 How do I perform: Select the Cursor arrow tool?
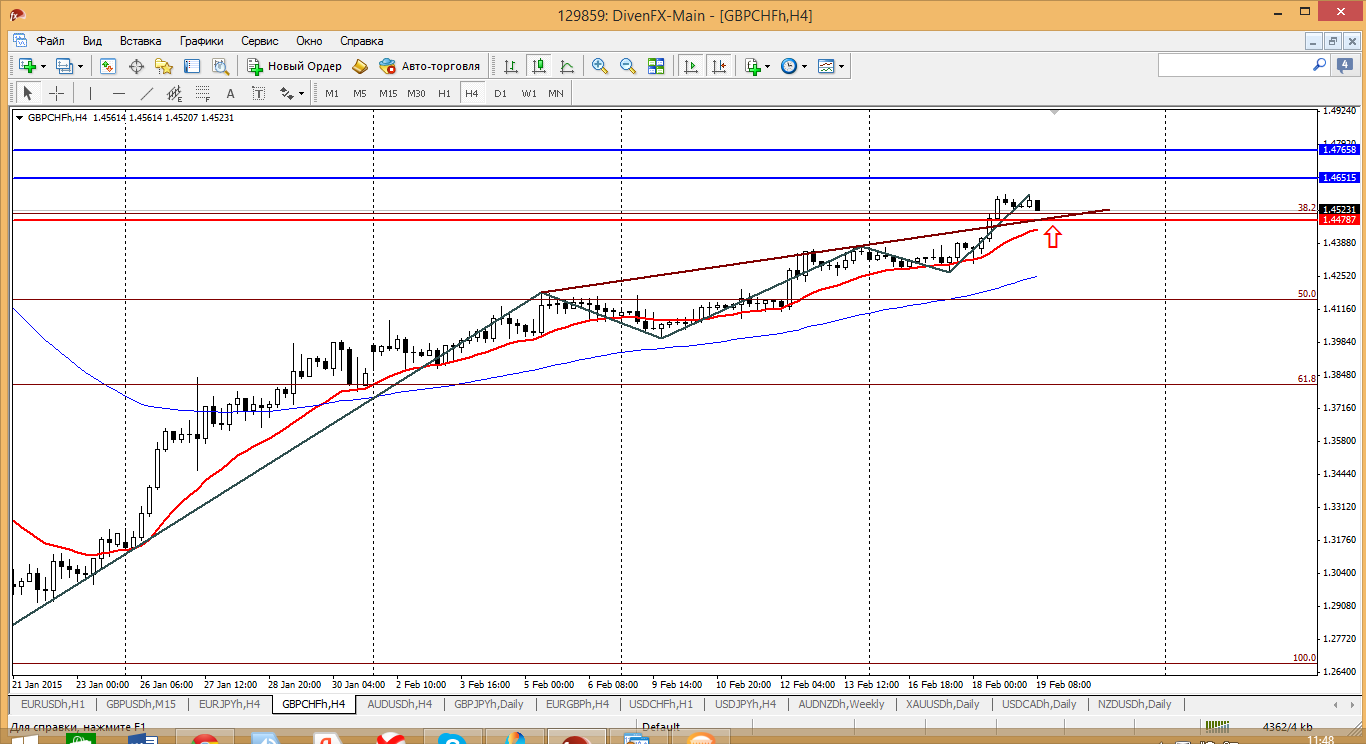coord(28,93)
